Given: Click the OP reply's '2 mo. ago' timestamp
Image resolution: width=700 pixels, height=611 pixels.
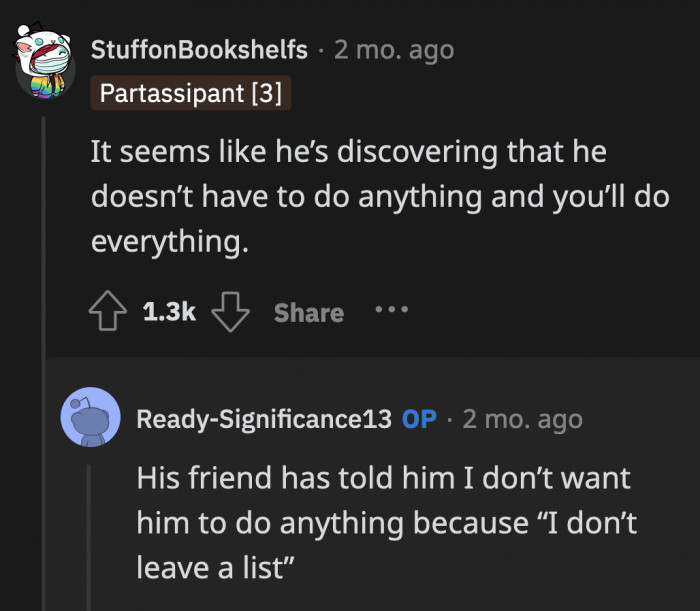Looking at the screenshot, I should pyautogui.click(x=522, y=419).
